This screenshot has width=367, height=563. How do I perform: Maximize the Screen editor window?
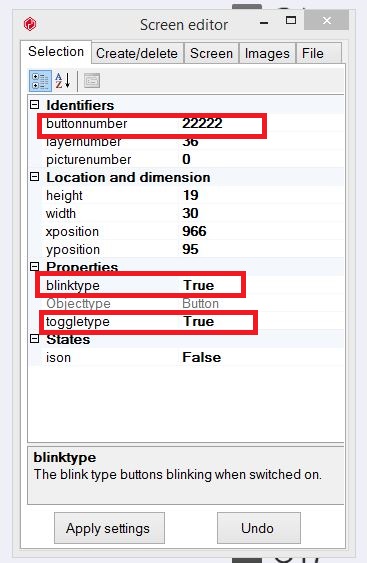click(x=291, y=20)
